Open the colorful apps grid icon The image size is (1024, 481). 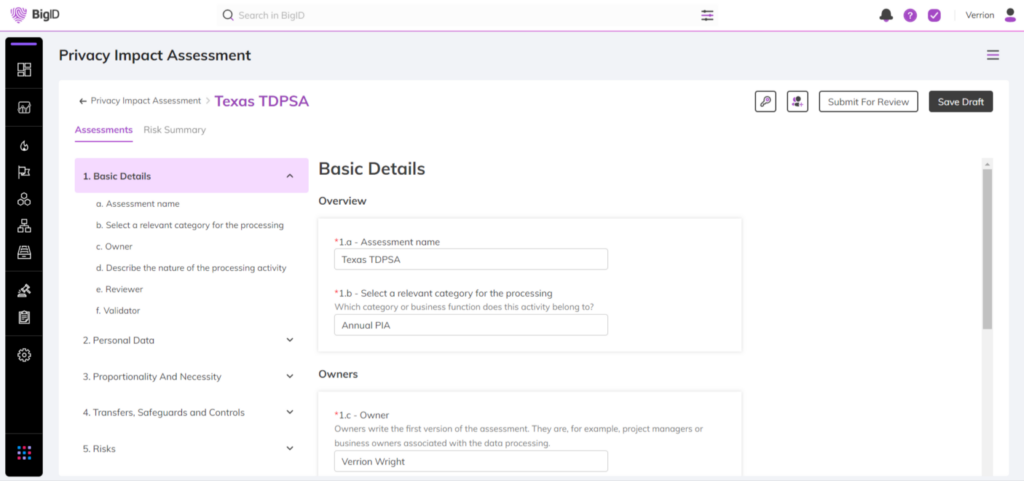pos(24,453)
